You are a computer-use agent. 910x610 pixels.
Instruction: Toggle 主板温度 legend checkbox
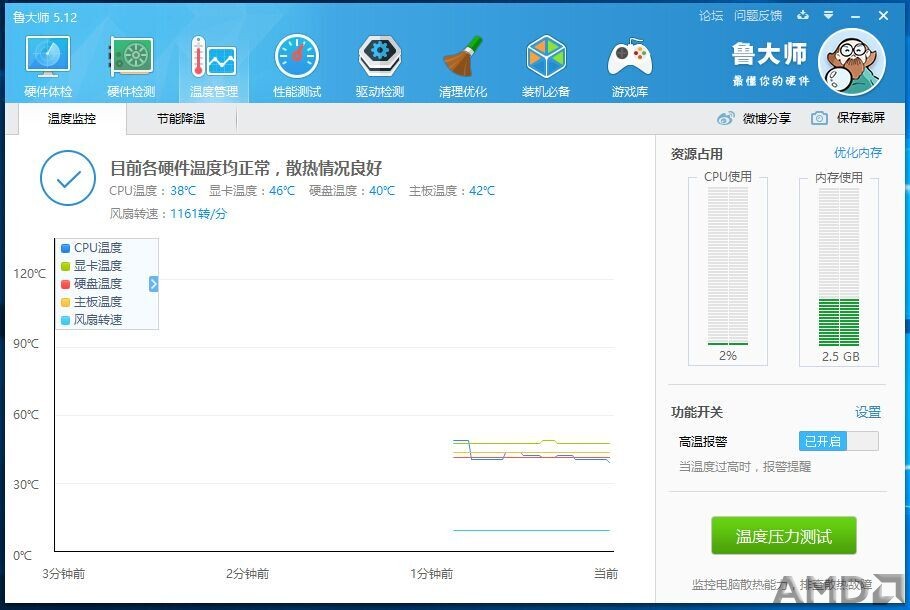click(x=66, y=302)
